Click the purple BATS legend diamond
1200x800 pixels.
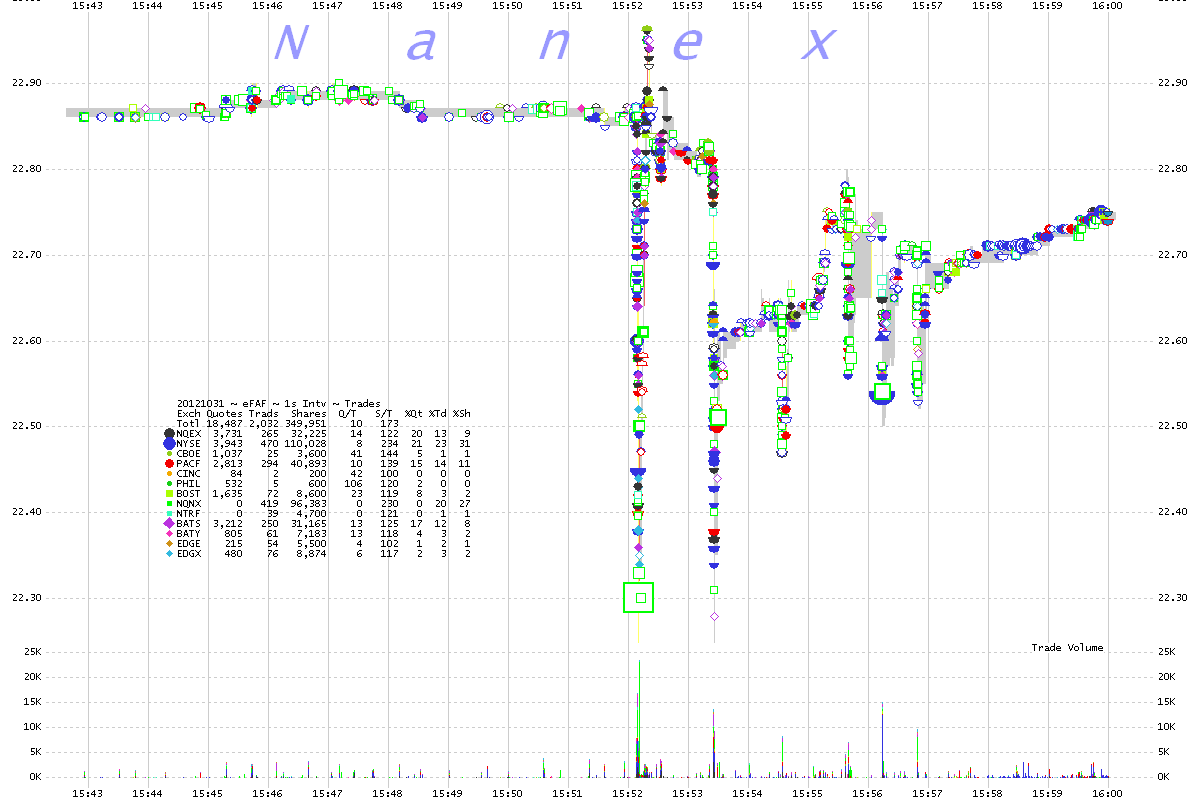pos(169,523)
